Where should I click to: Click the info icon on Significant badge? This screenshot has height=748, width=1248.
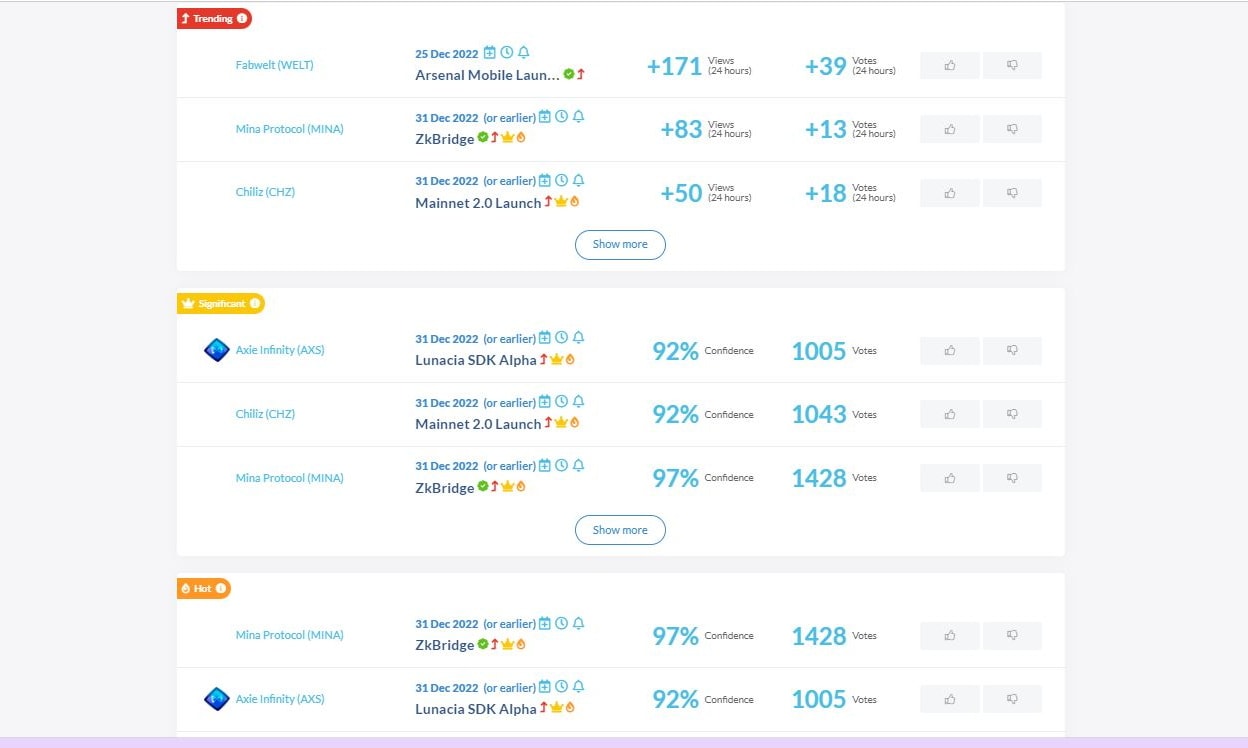(x=254, y=303)
